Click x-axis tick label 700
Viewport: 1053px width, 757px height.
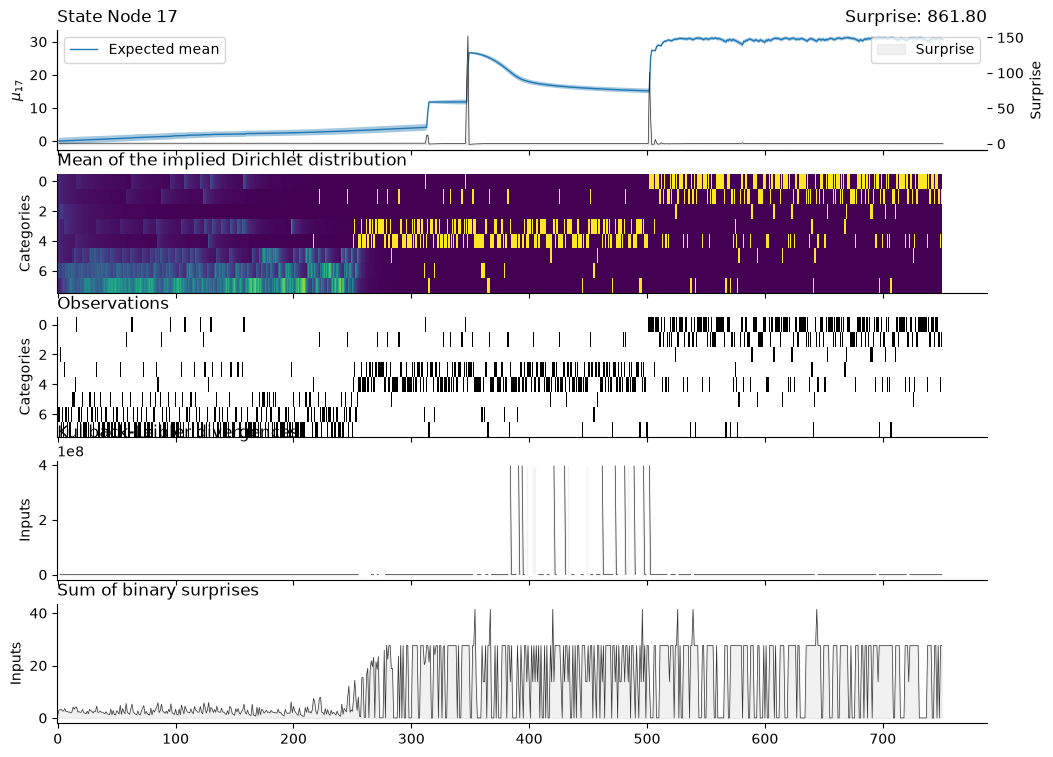coord(883,740)
